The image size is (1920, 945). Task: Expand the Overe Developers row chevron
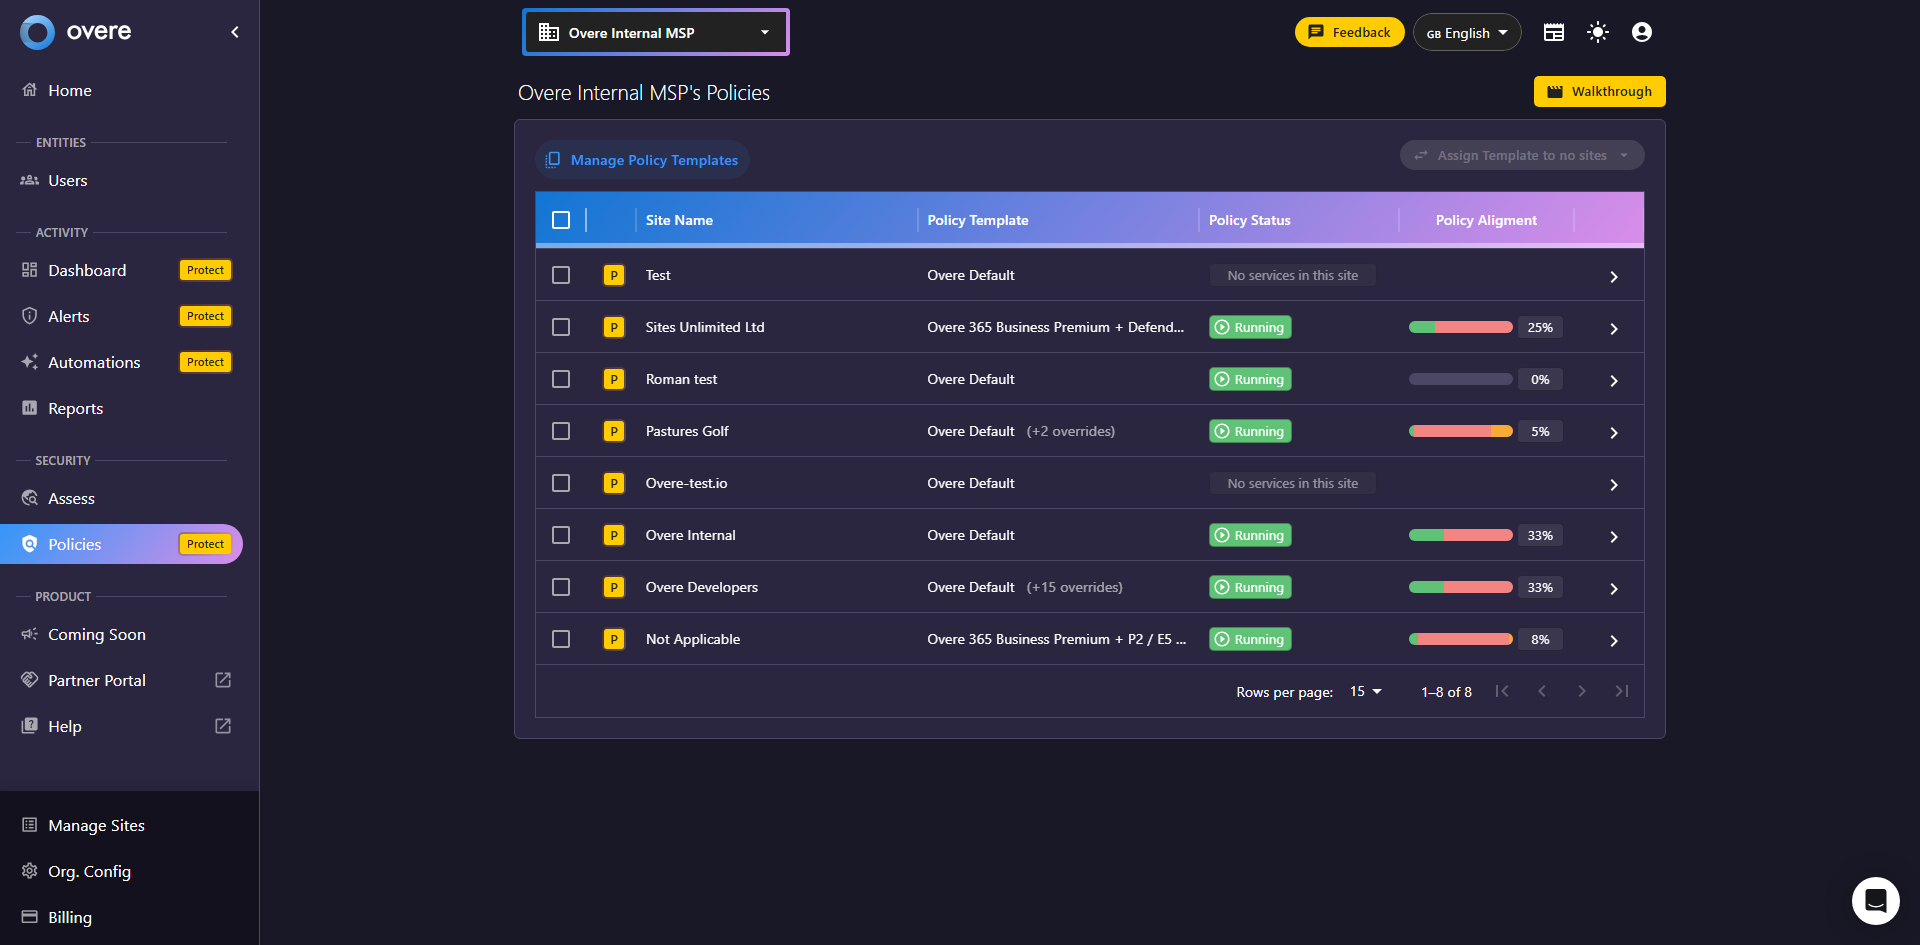tap(1614, 588)
